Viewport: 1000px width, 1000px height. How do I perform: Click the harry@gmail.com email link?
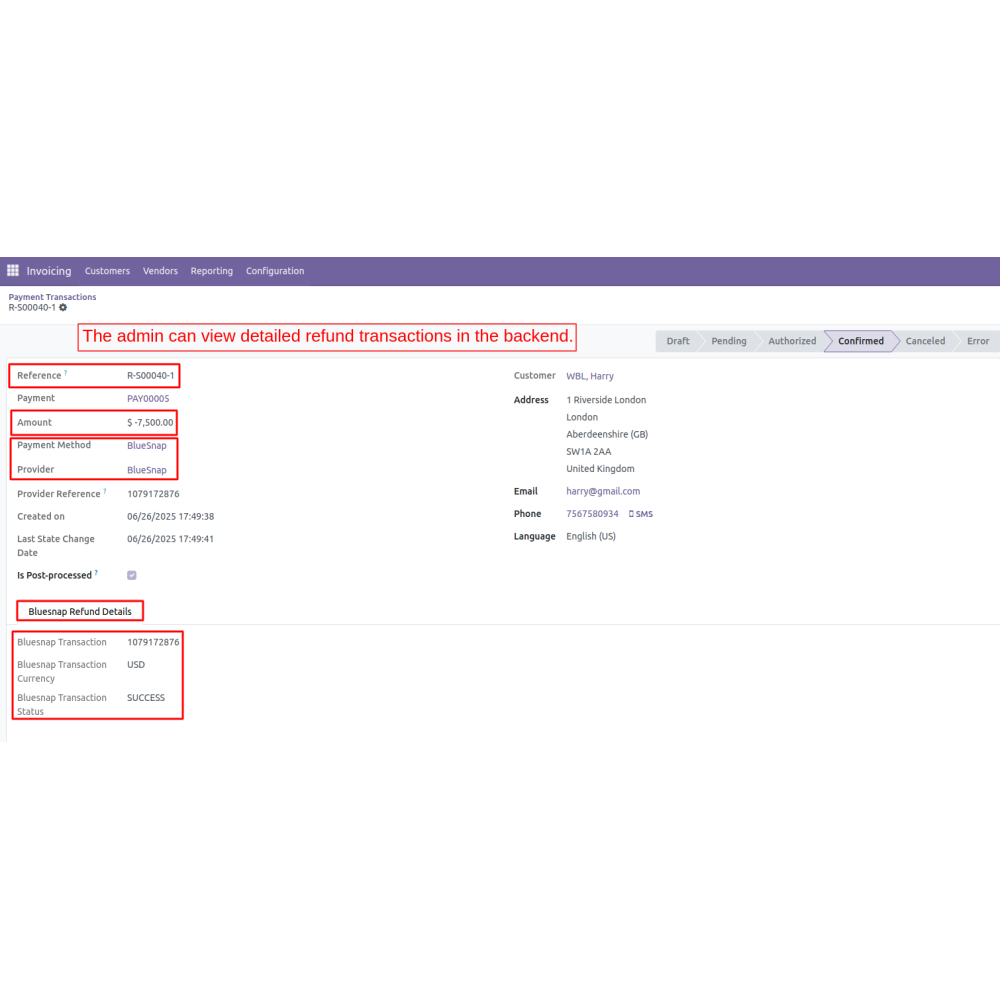tap(603, 491)
